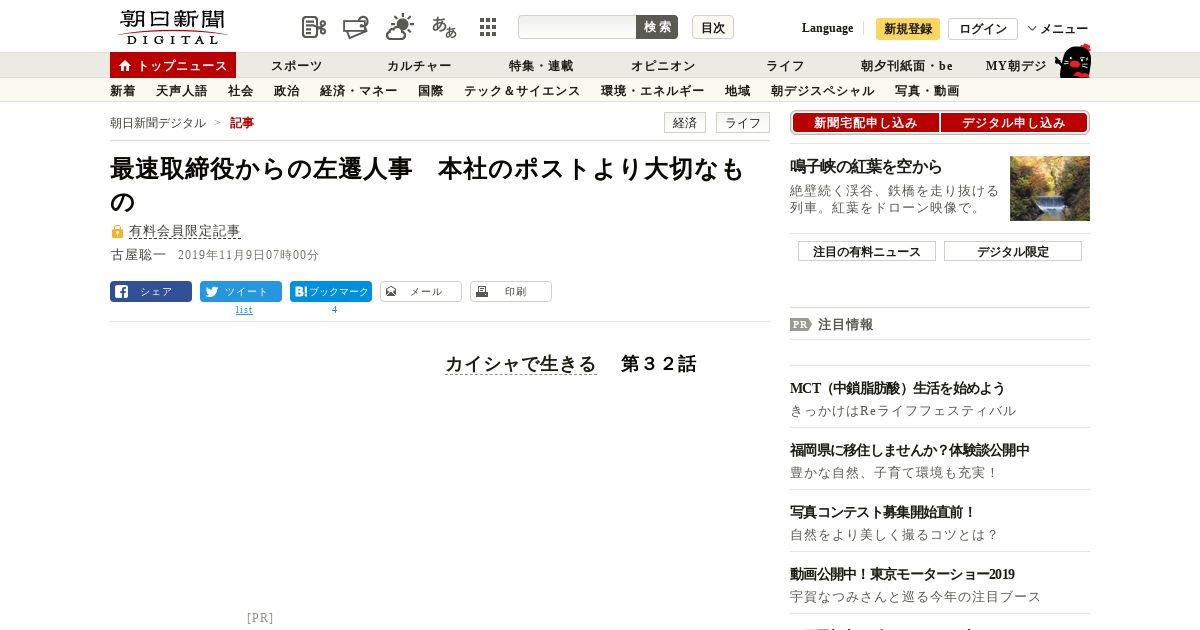Send the article by mail
Viewport: 1200px width, 630px height.
421,292
